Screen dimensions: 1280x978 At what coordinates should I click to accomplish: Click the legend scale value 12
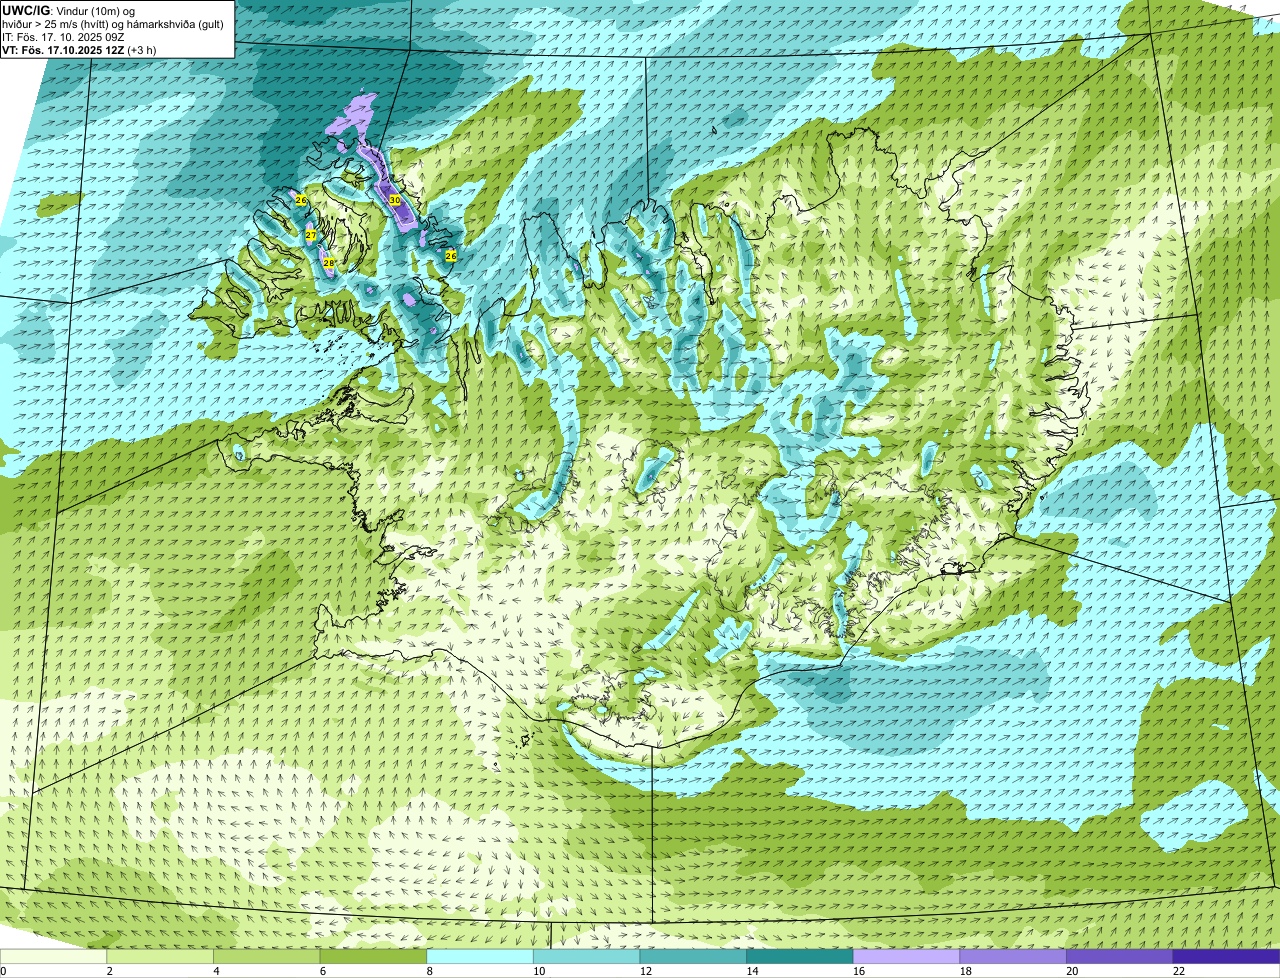pos(645,971)
